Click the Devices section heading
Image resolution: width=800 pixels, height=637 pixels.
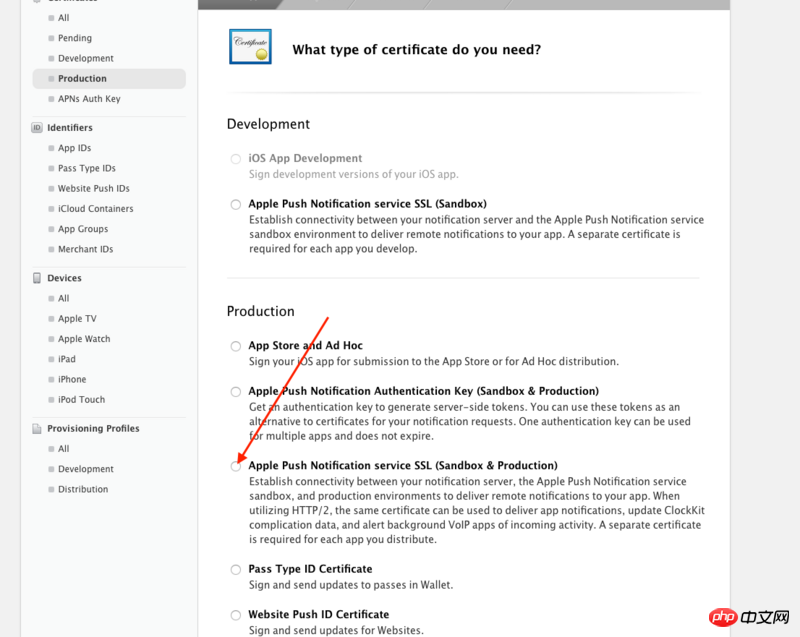point(64,278)
